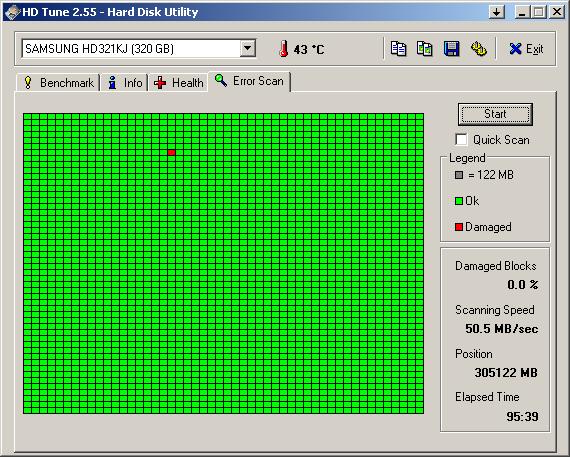Click the red thermometer temperature icon
570x457 pixels.
click(x=284, y=49)
